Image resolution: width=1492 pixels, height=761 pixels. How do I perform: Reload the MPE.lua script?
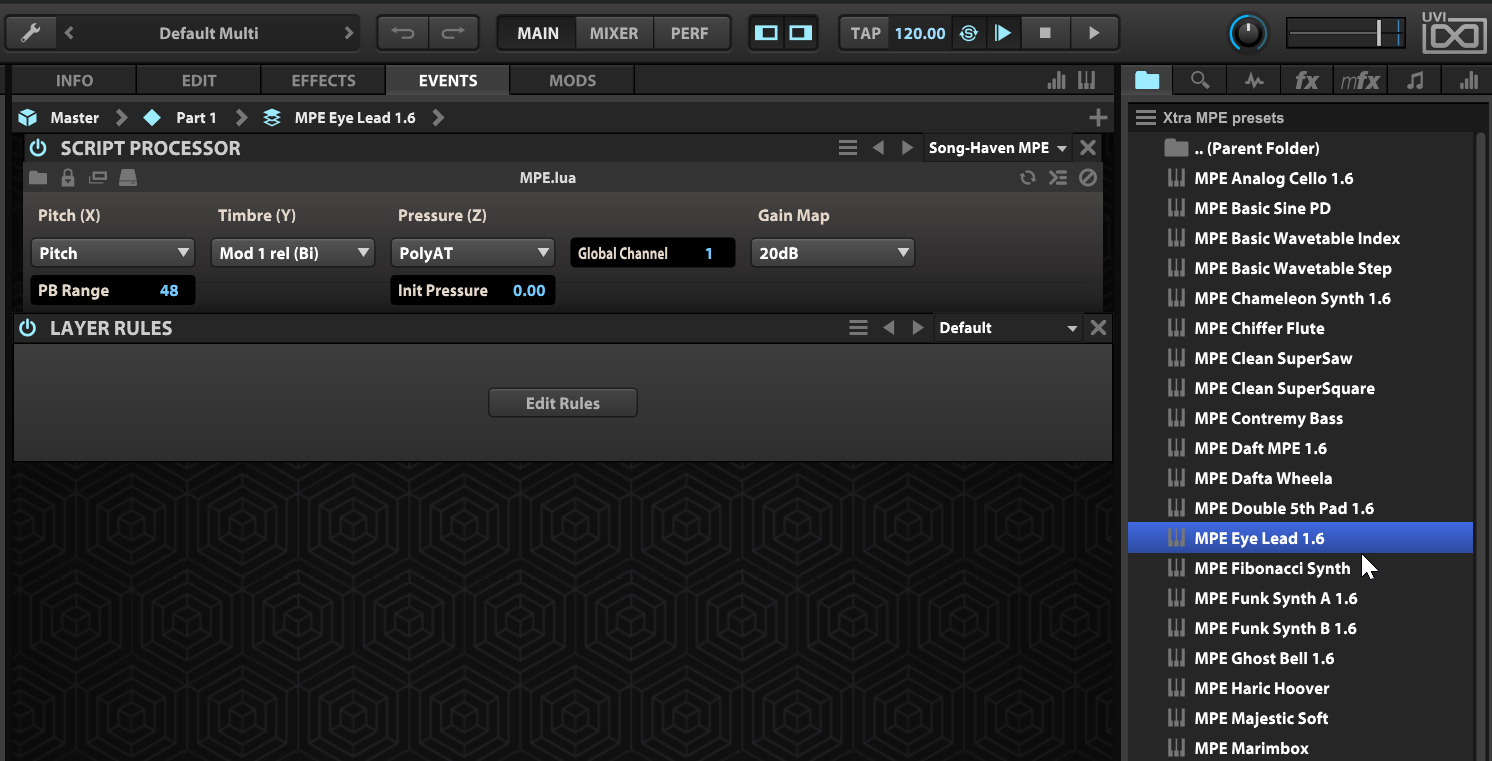[1027, 178]
